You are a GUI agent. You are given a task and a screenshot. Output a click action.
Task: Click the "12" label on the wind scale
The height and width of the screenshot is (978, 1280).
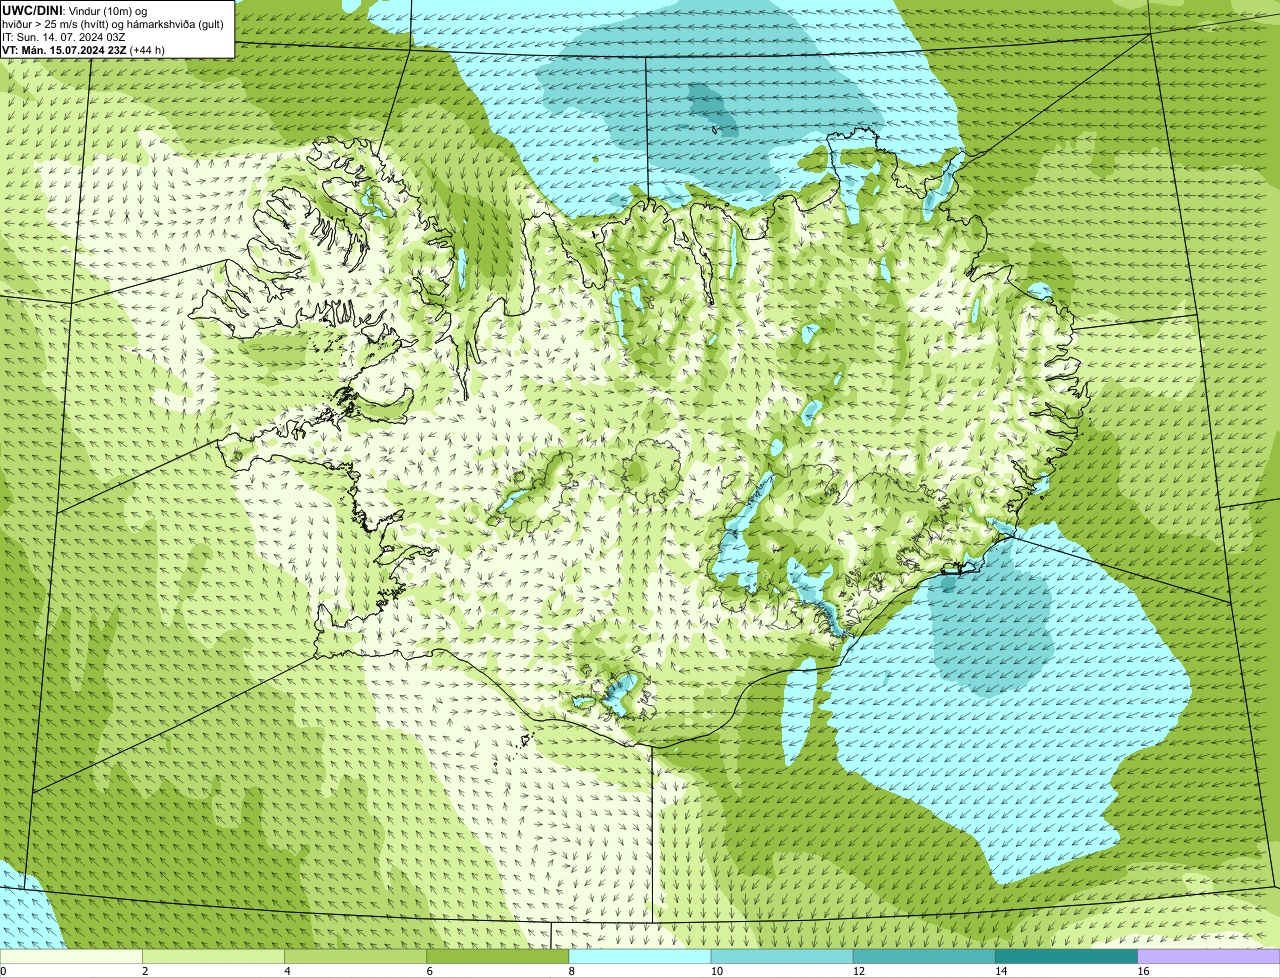tap(859, 971)
